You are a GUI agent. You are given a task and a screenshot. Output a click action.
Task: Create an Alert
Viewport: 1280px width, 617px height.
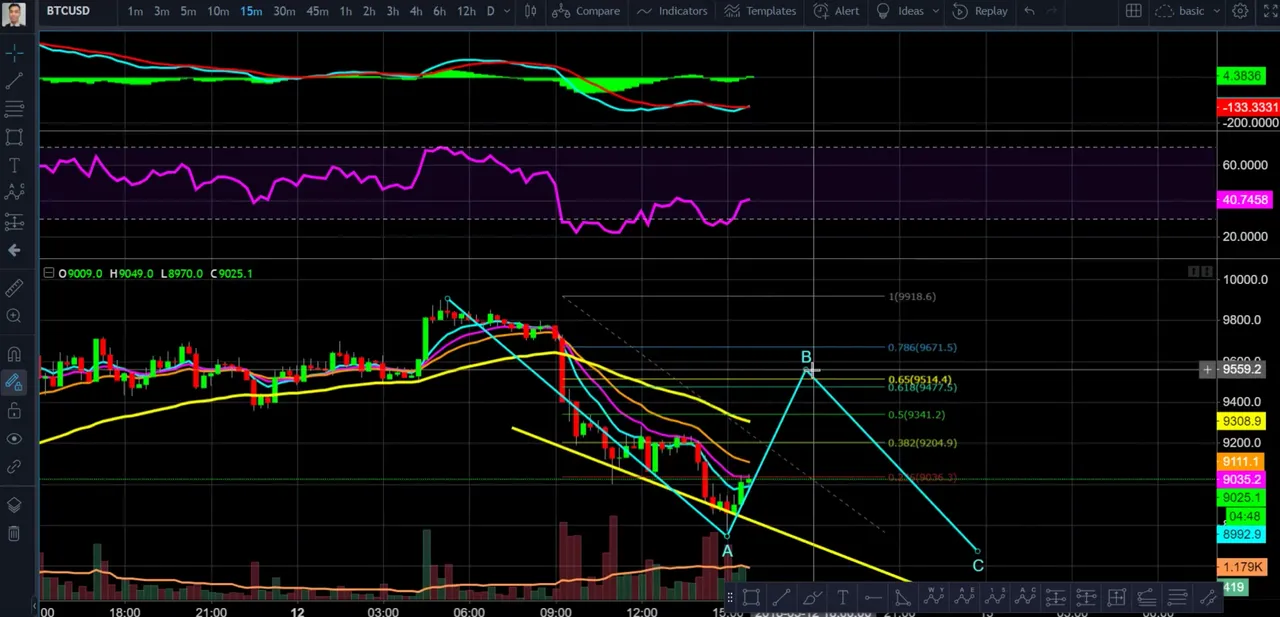(x=836, y=11)
